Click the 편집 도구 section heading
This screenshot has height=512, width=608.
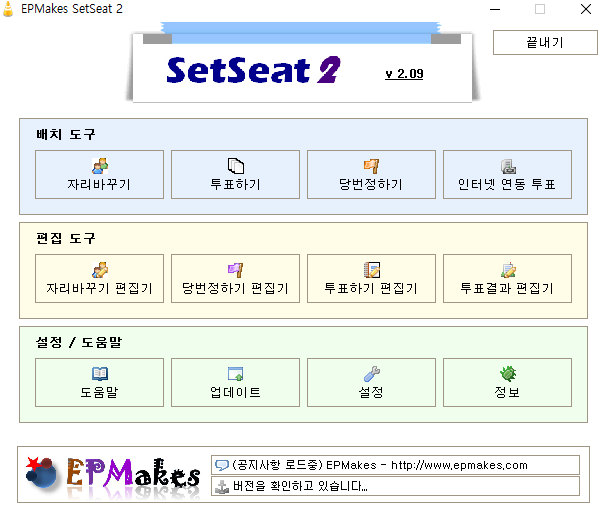coord(66,238)
